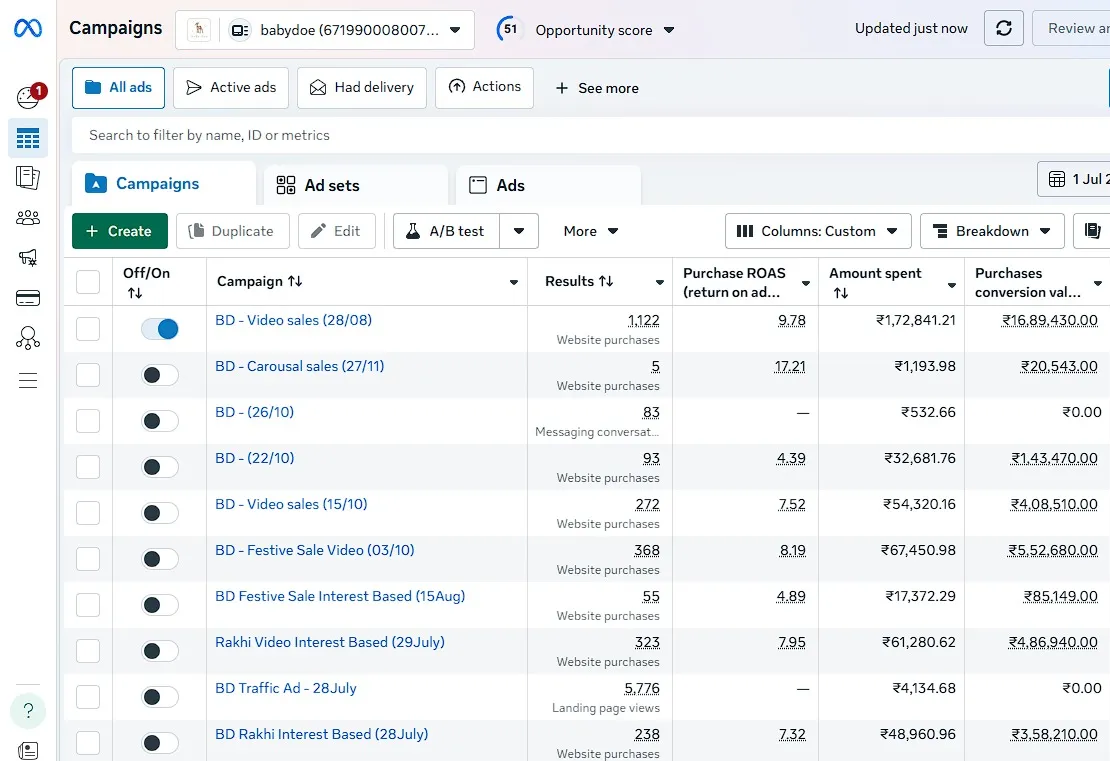Check the Rakhi Video Interest Based row
This screenshot has width=1110, height=761.
point(88,651)
